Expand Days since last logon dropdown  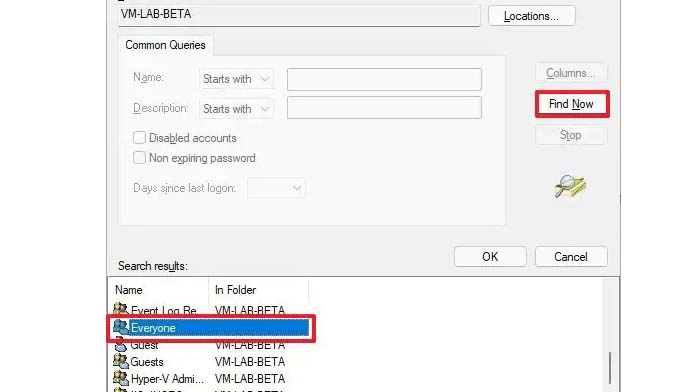(276, 188)
